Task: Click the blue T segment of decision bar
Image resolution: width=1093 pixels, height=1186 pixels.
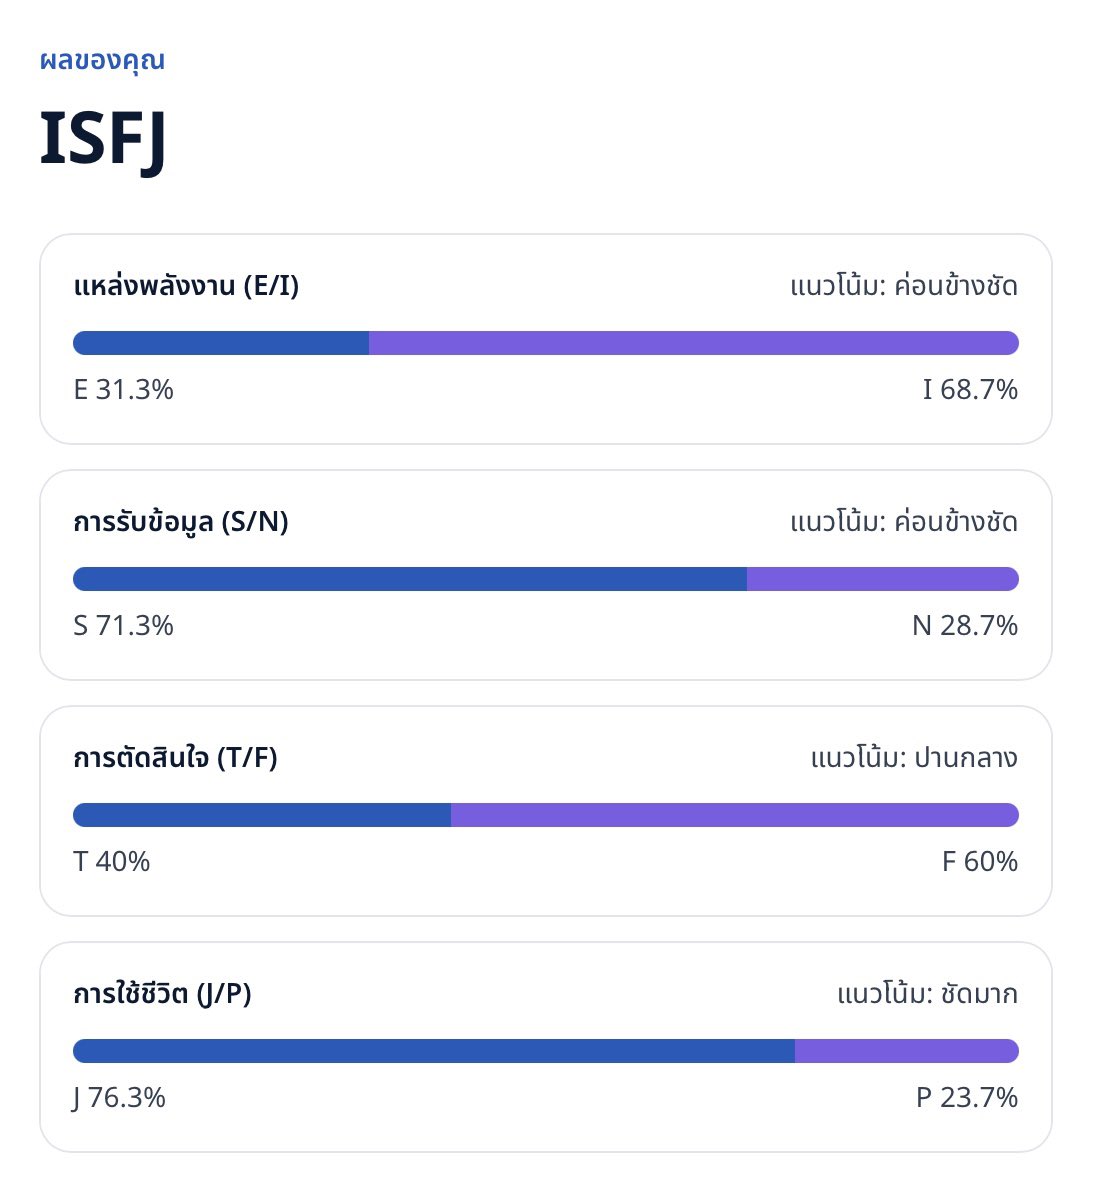Action: (x=262, y=815)
